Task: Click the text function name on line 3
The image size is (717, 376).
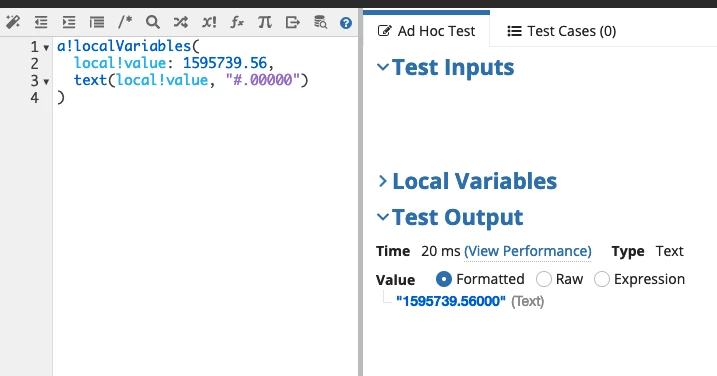Action: [x=91, y=80]
